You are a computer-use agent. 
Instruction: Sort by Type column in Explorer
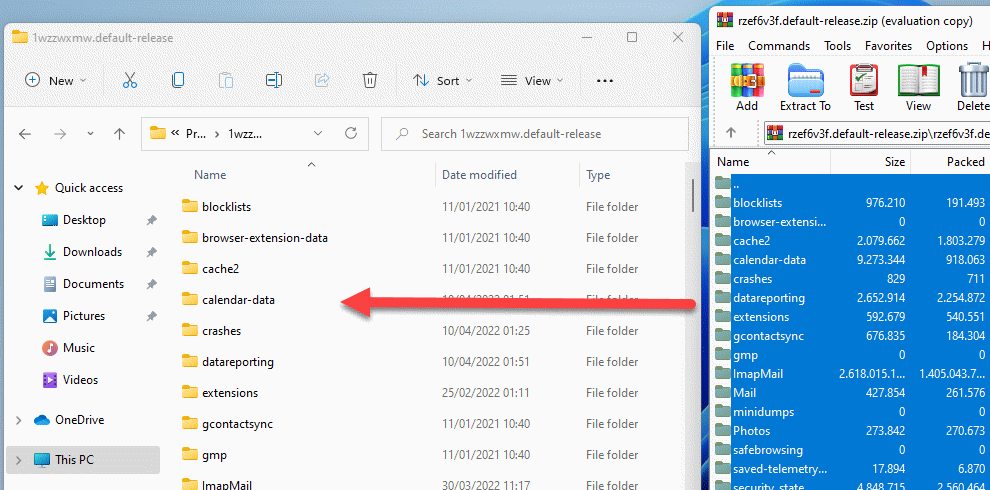(x=598, y=175)
